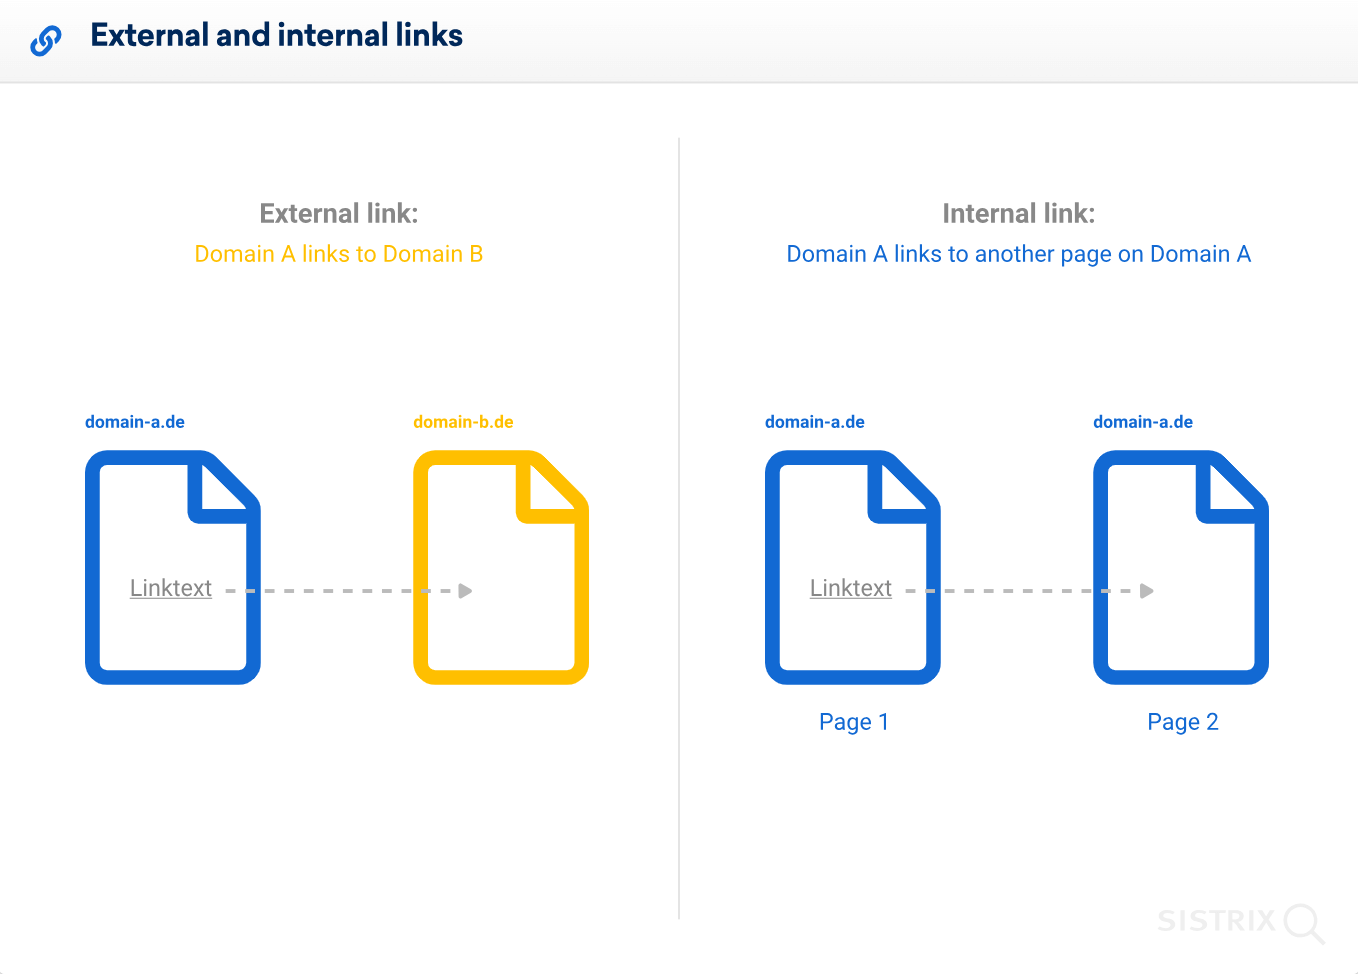Select the "Internal link:" heading

pyautogui.click(x=1019, y=213)
